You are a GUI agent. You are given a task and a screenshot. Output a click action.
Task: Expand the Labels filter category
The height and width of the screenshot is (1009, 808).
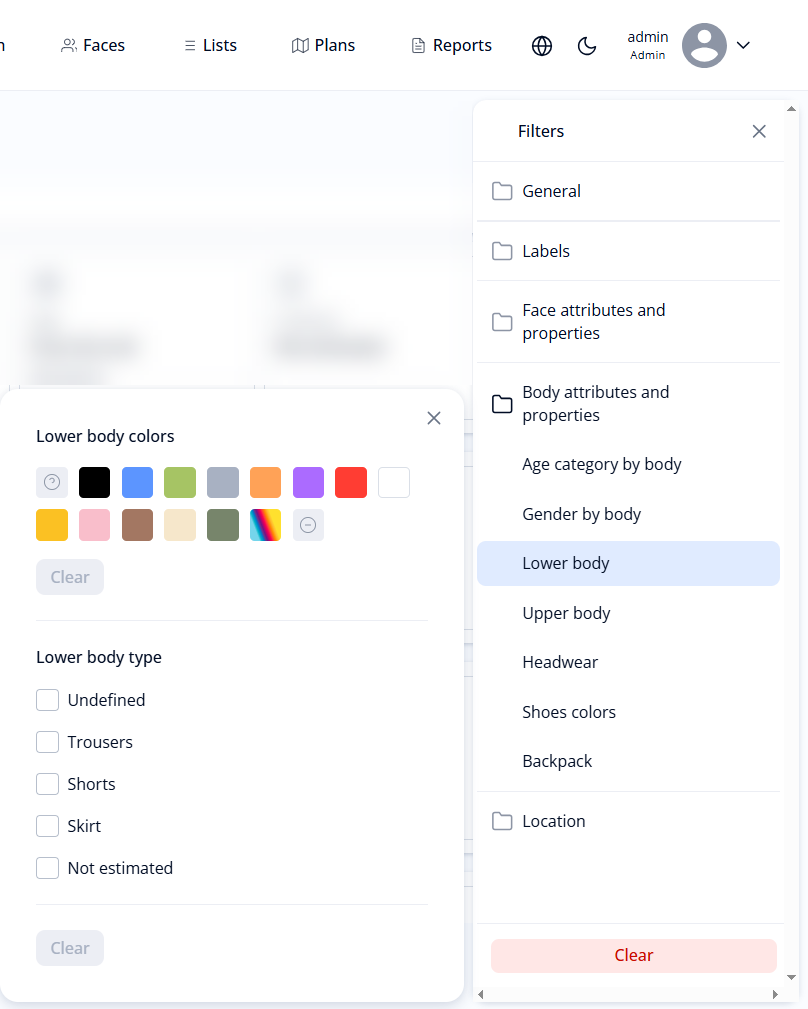[545, 251]
